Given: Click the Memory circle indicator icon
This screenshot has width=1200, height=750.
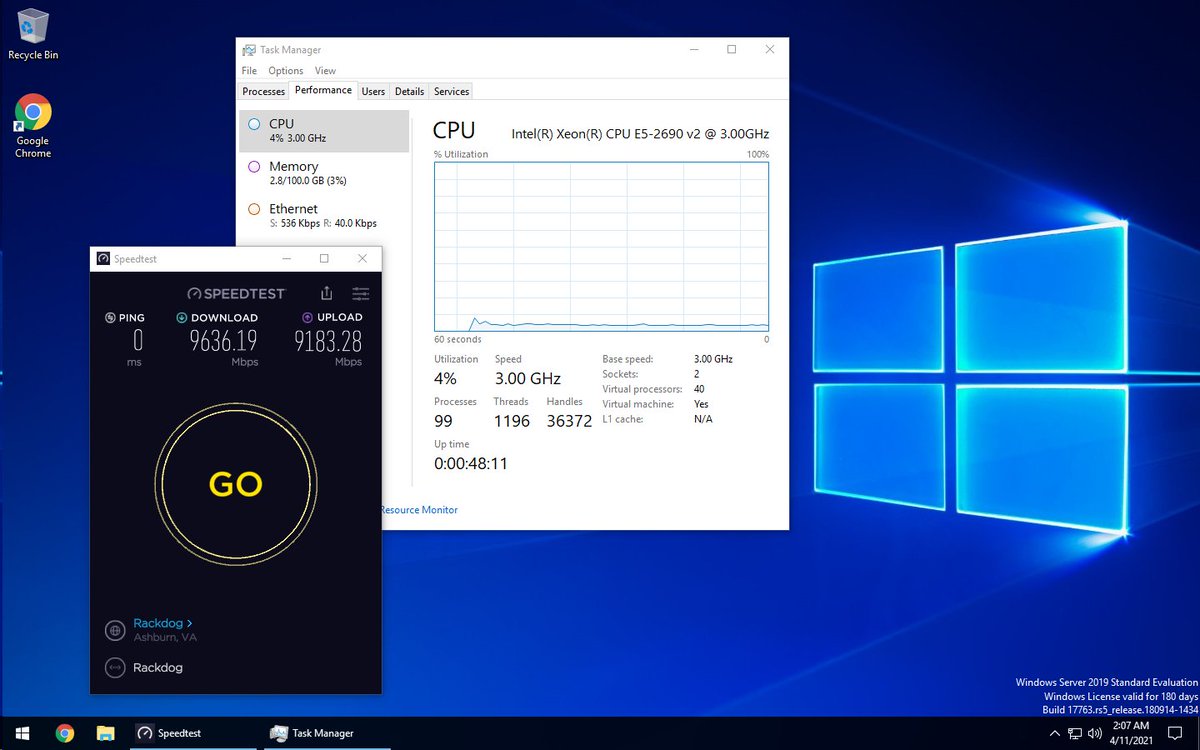Looking at the screenshot, I should (254, 167).
